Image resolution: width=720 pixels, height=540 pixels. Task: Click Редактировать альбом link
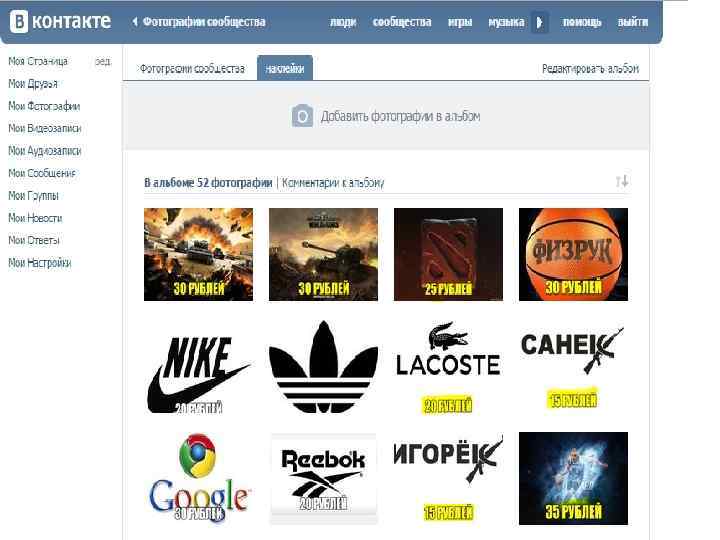point(591,69)
